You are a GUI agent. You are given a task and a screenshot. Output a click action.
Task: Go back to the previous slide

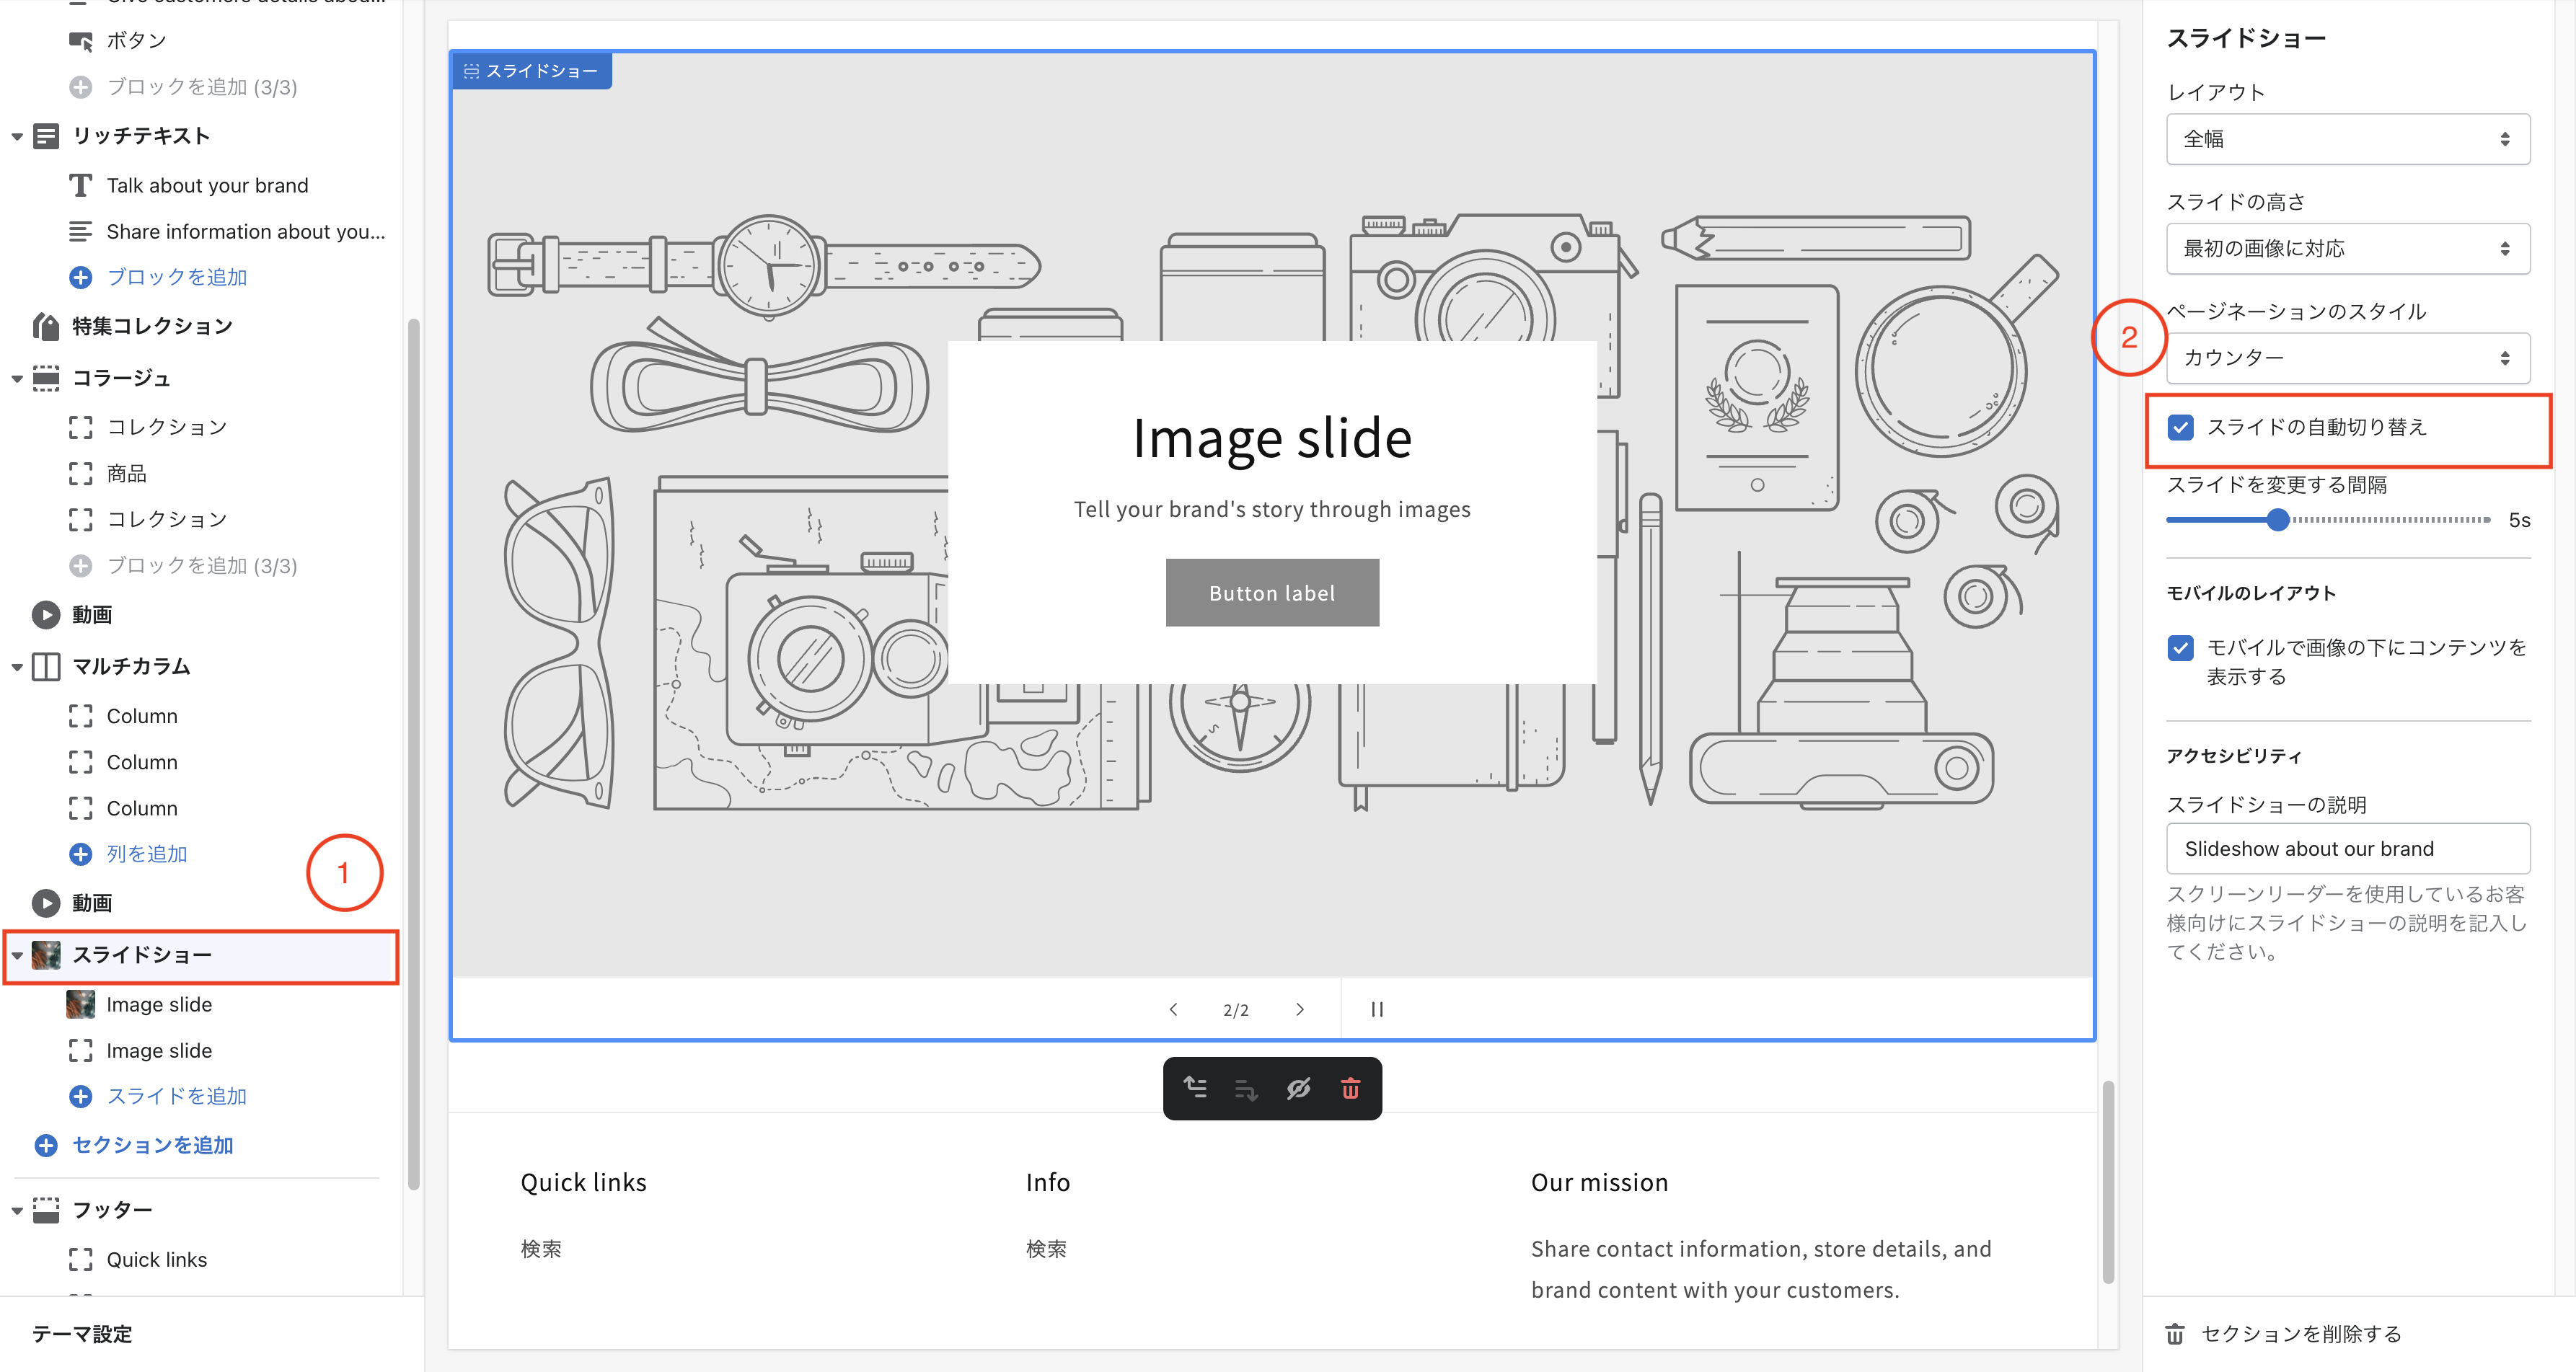click(1173, 1009)
